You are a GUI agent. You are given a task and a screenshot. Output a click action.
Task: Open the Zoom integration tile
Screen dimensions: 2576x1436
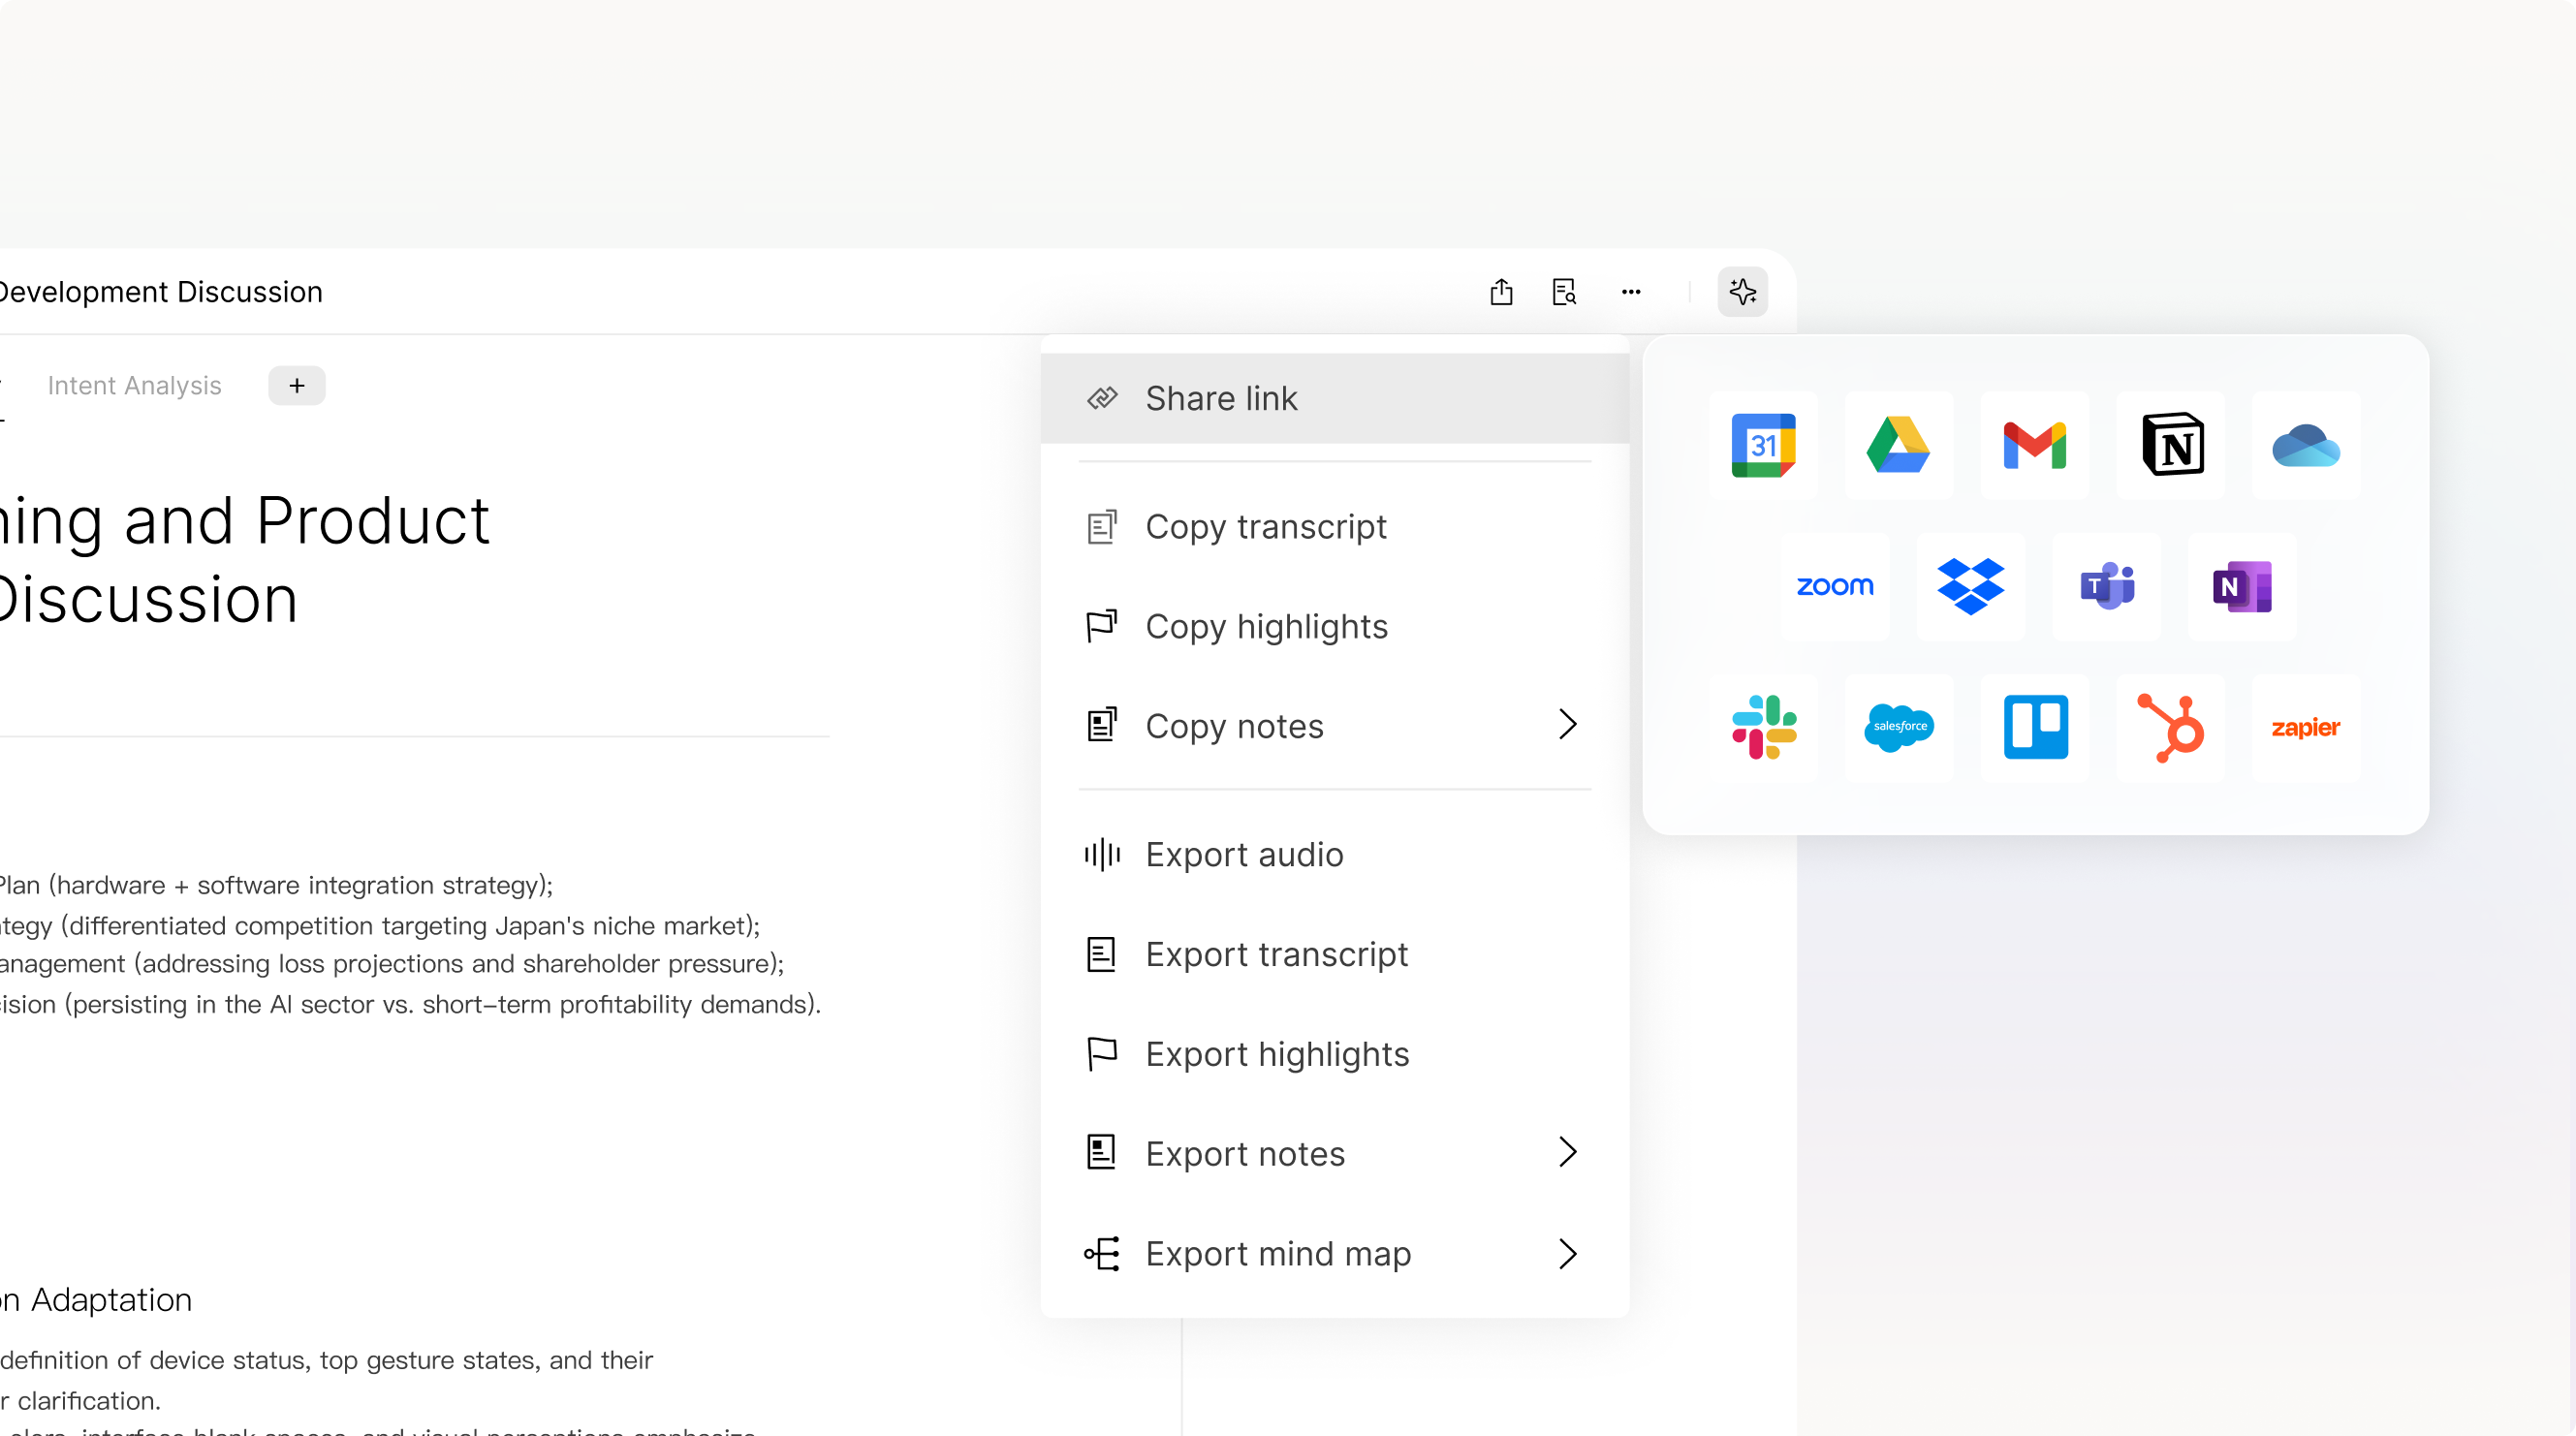[1835, 586]
